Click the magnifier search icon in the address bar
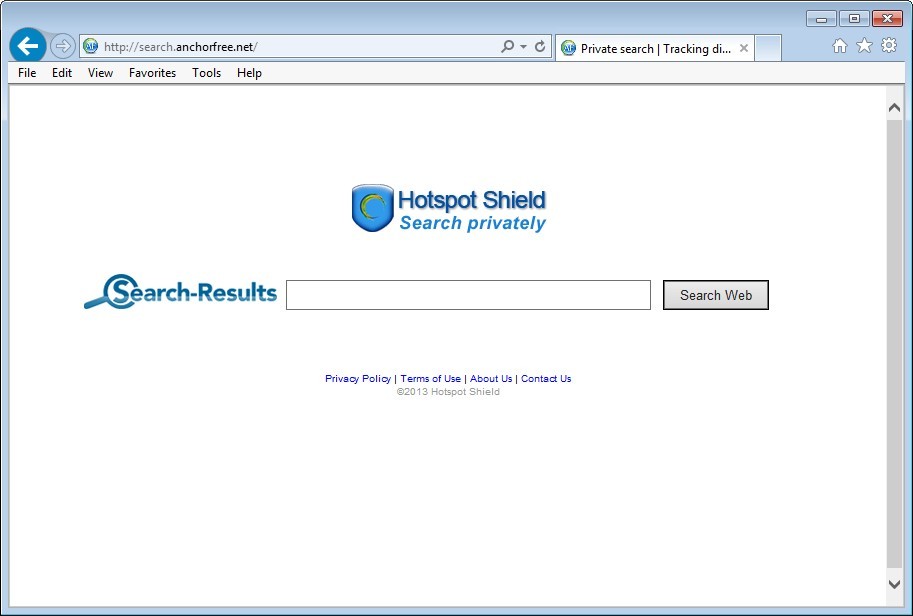Image resolution: width=913 pixels, height=616 pixels. [x=507, y=47]
